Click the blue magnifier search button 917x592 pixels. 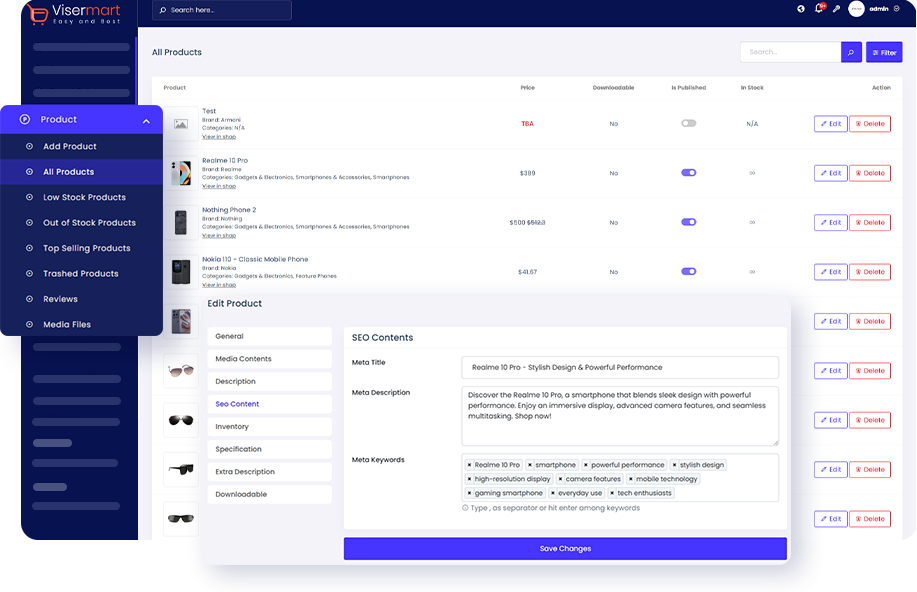coord(851,52)
